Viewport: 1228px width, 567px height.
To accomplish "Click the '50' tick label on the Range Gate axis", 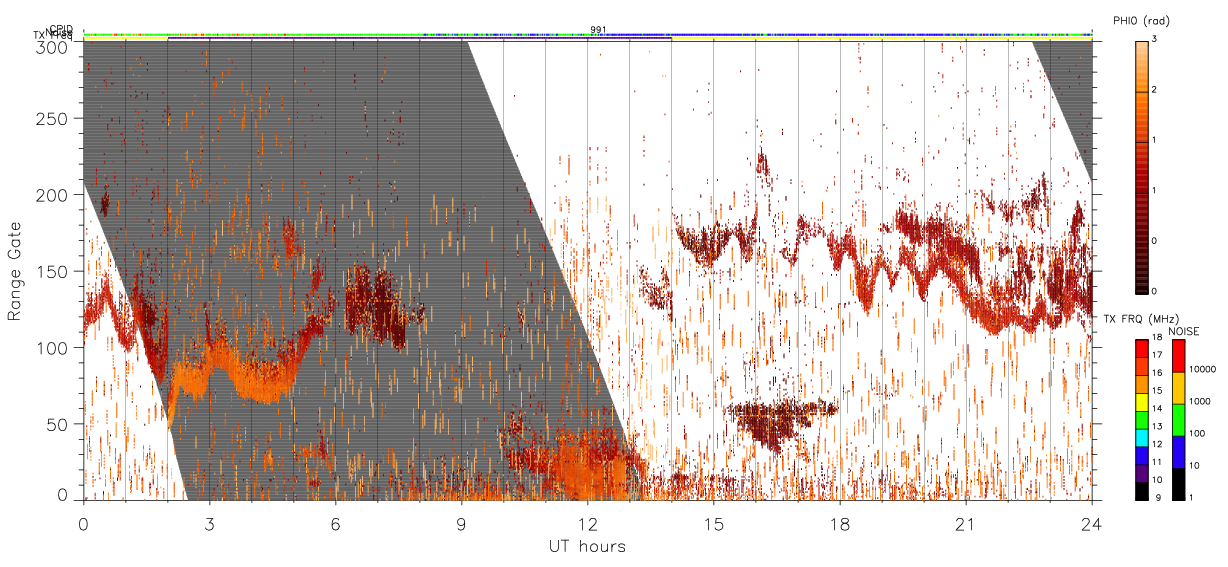I will click(x=56, y=424).
